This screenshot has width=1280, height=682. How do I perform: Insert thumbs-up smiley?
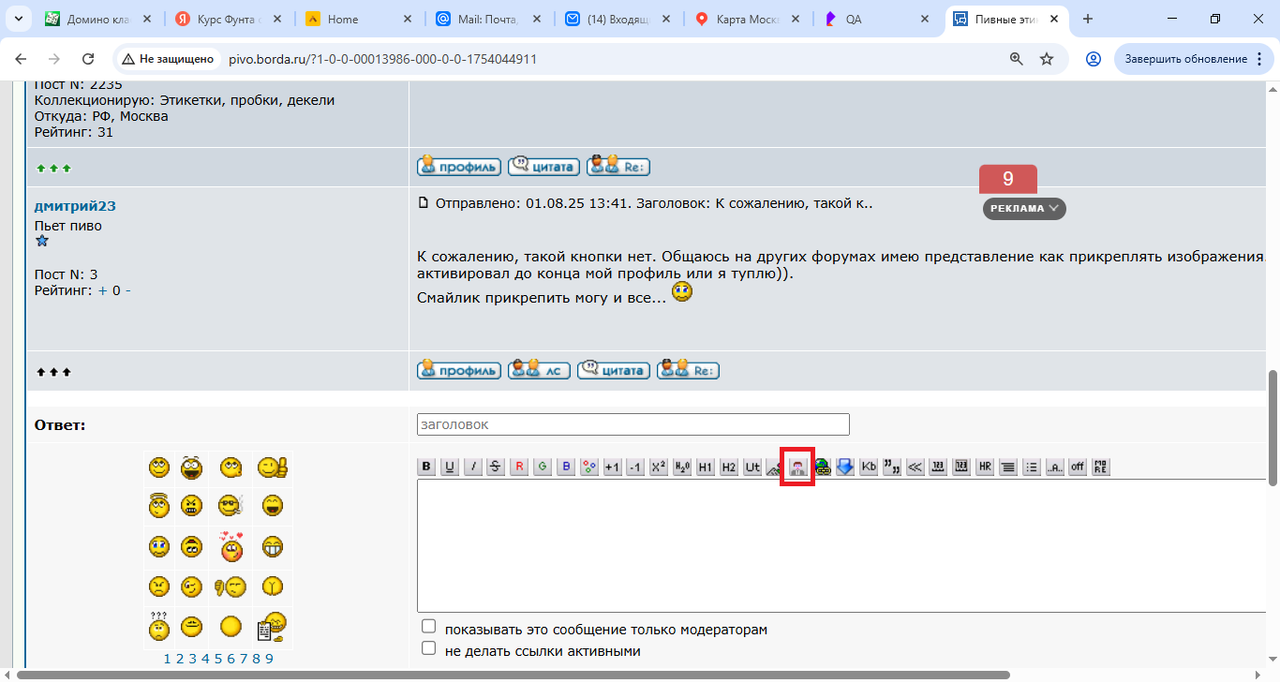(x=272, y=467)
